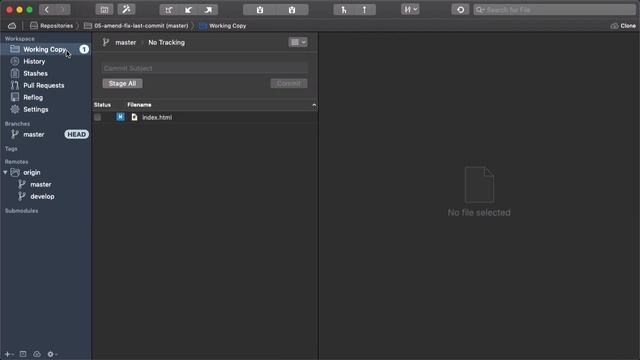Click the Remotes section header
This screenshot has height=360, width=640.
[x=16, y=162]
